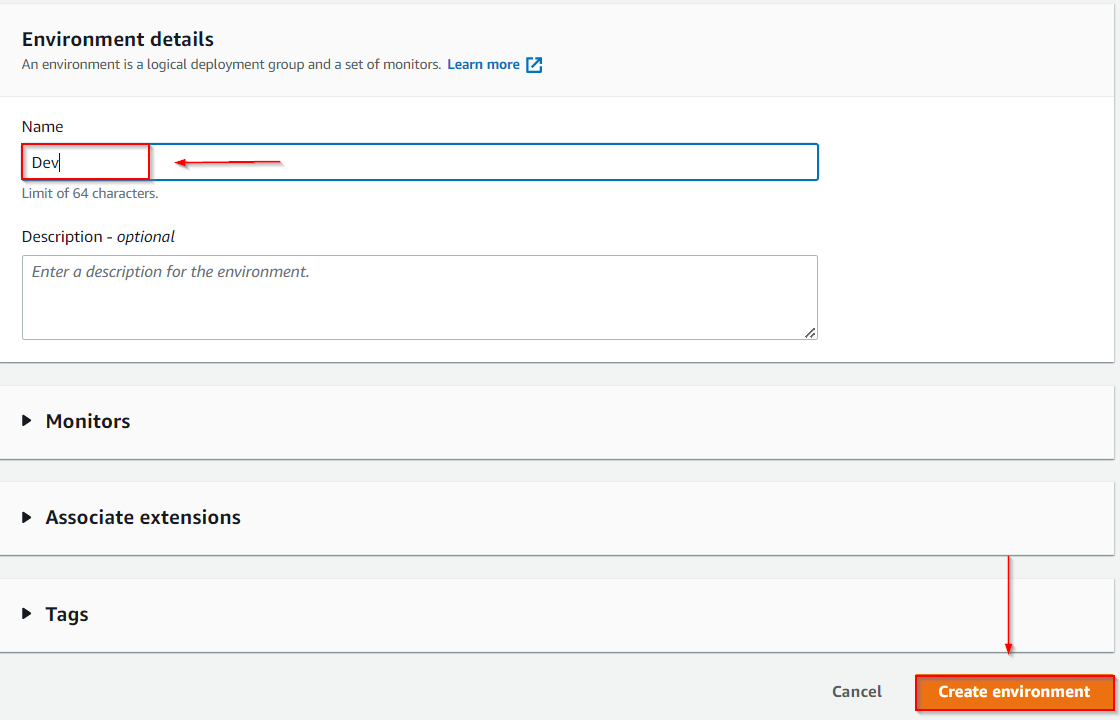The height and width of the screenshot is (720, 1120).
Task: Expand Associate extensions using its triangle
Action: [x=27, y=517]
